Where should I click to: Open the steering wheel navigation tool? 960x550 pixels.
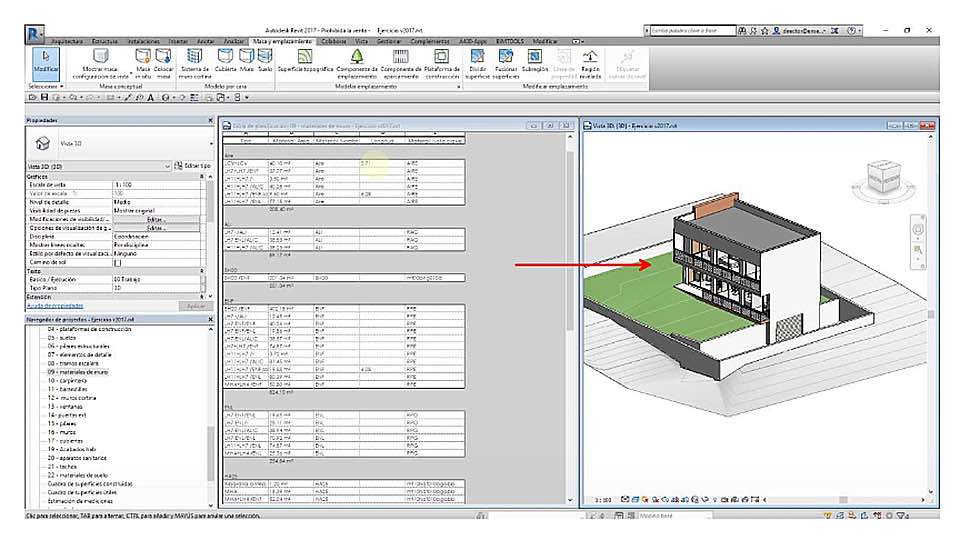pos(918,230)
